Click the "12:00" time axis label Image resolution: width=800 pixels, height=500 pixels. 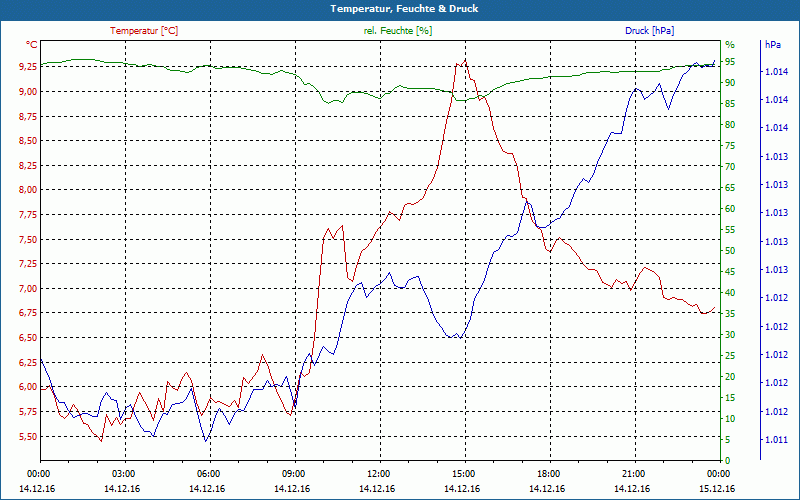coord(378,474)
